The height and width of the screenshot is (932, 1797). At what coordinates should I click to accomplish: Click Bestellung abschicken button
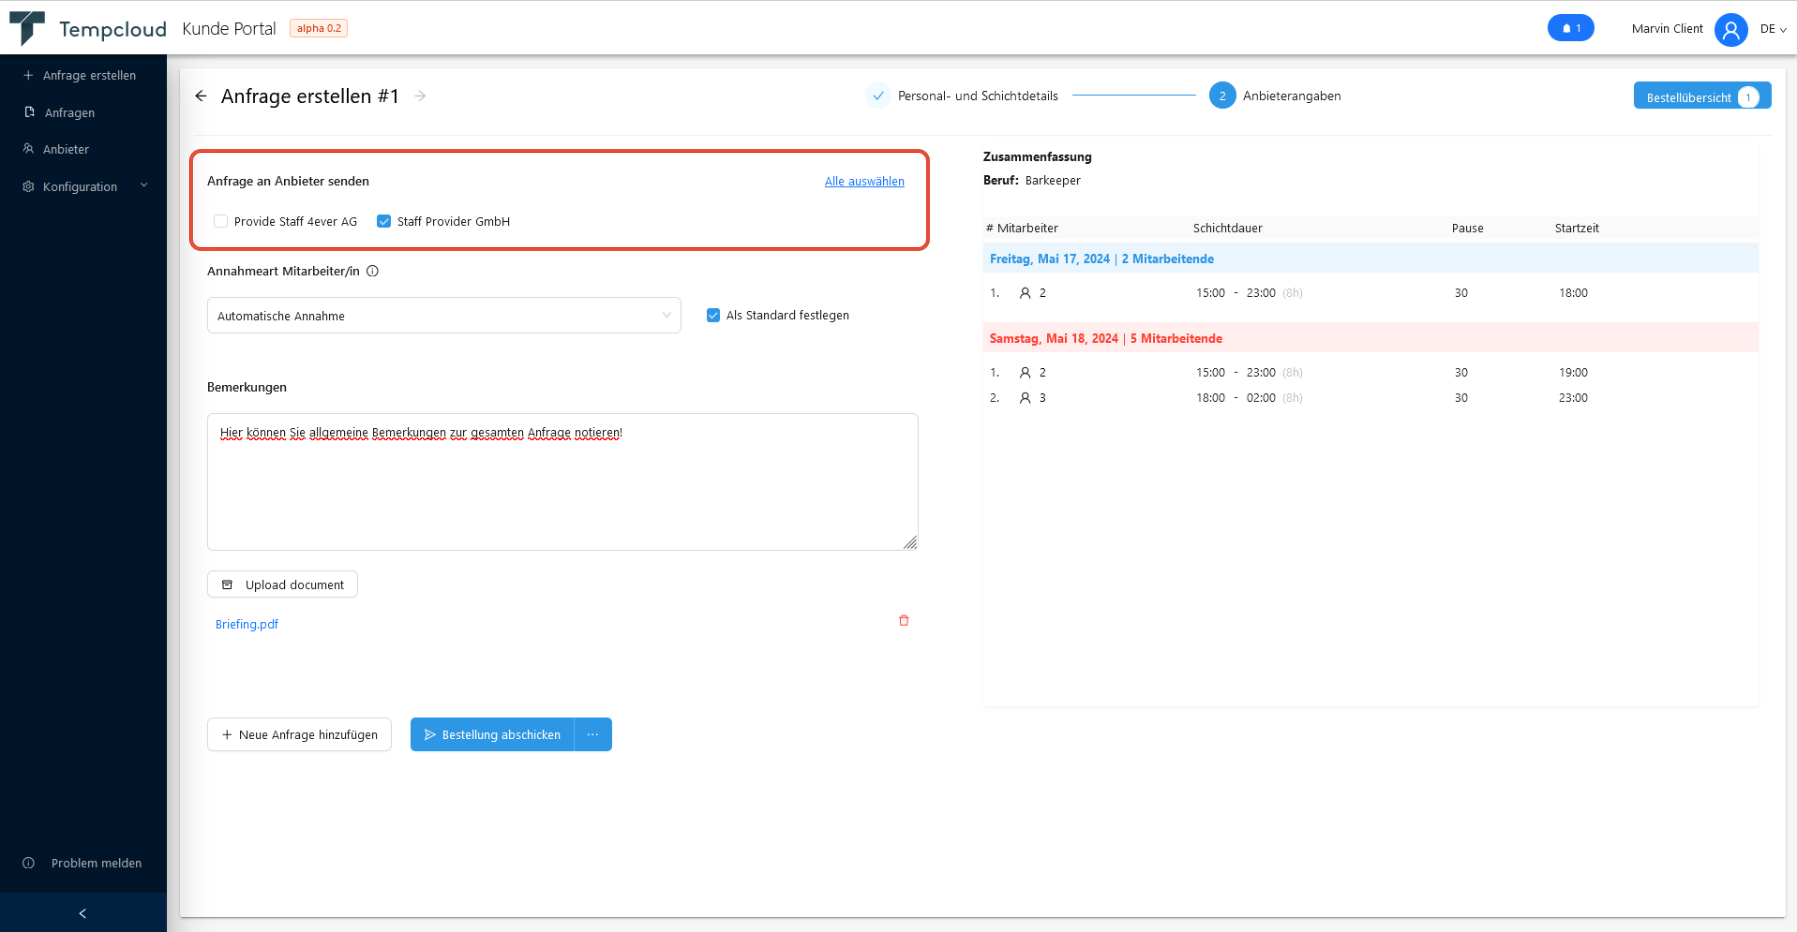492,735
